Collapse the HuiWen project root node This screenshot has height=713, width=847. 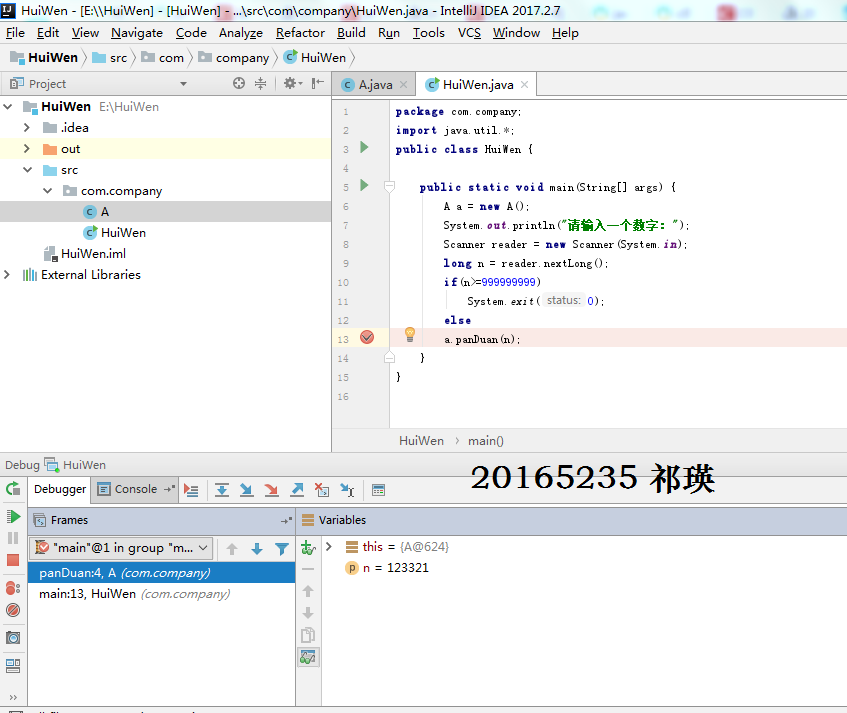click(x=8, y=107)
